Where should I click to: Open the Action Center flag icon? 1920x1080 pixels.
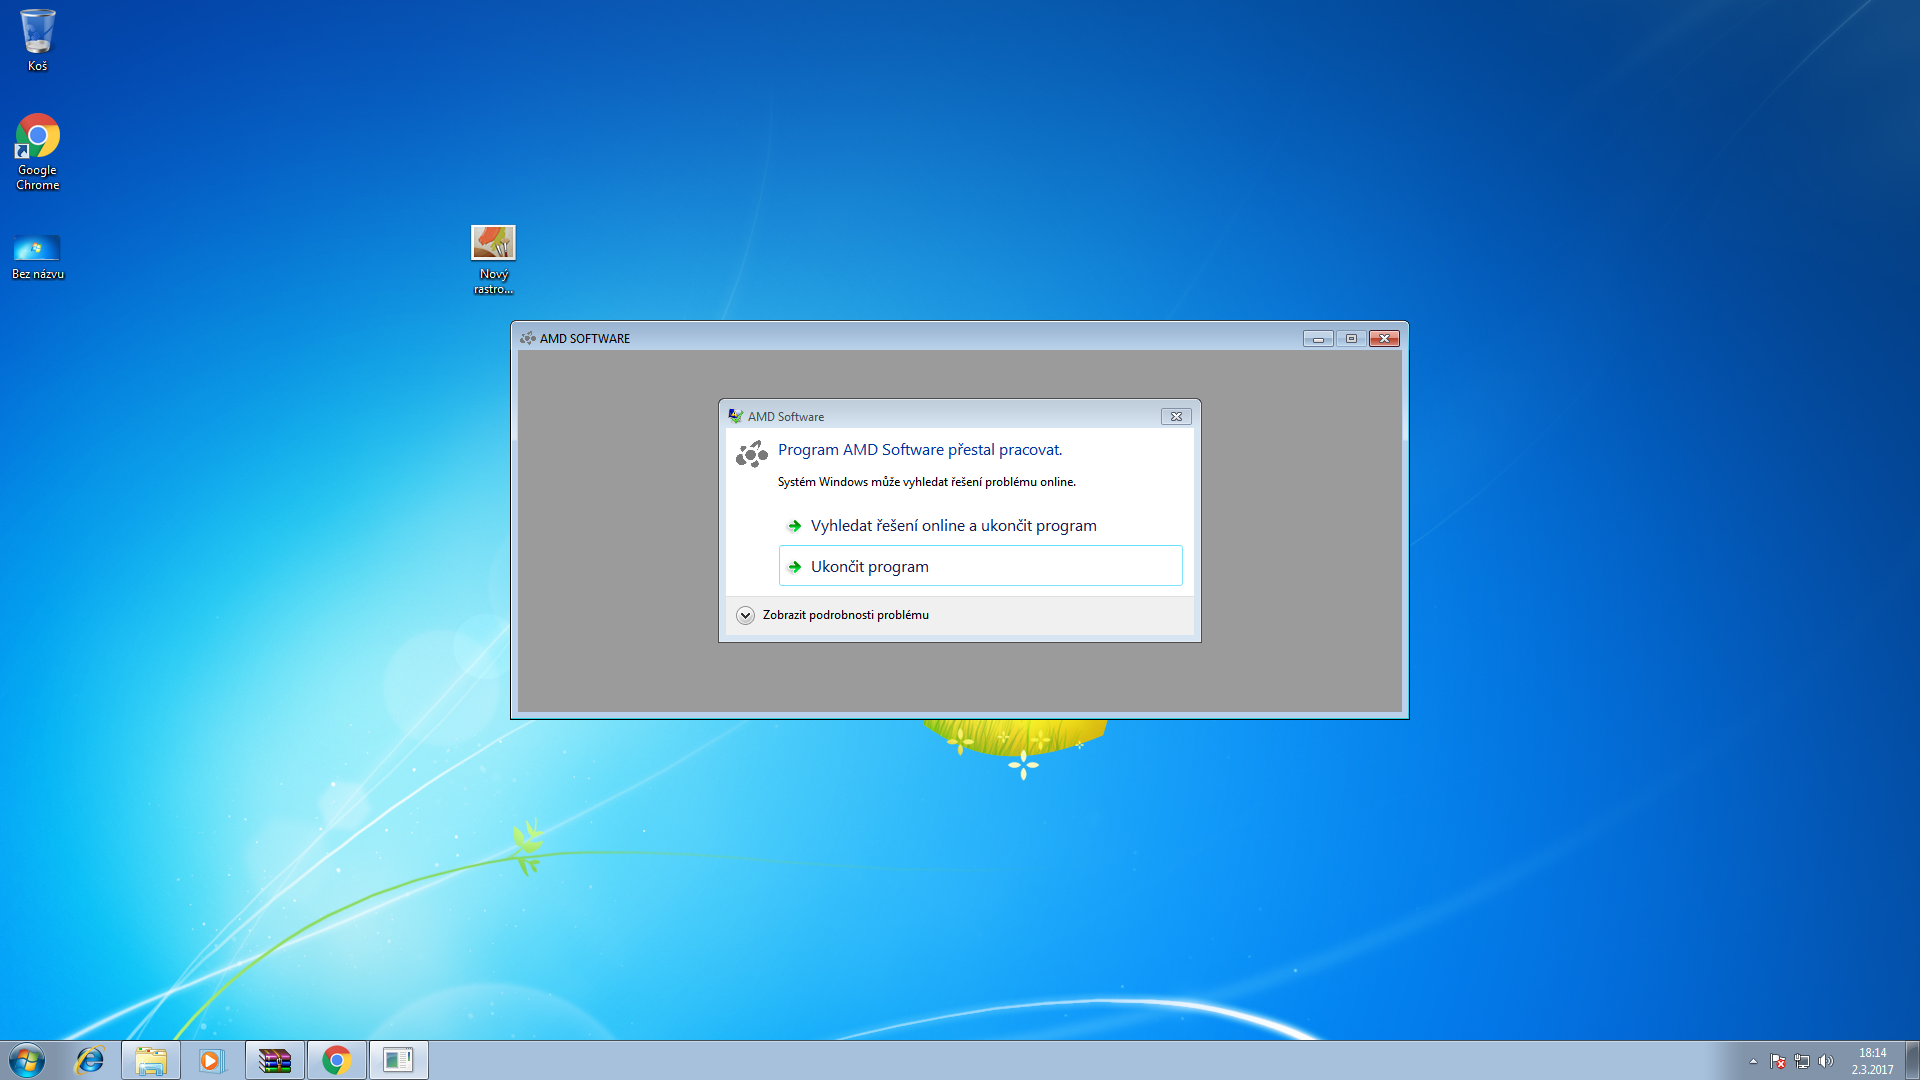click(x=1778, y=1061)
